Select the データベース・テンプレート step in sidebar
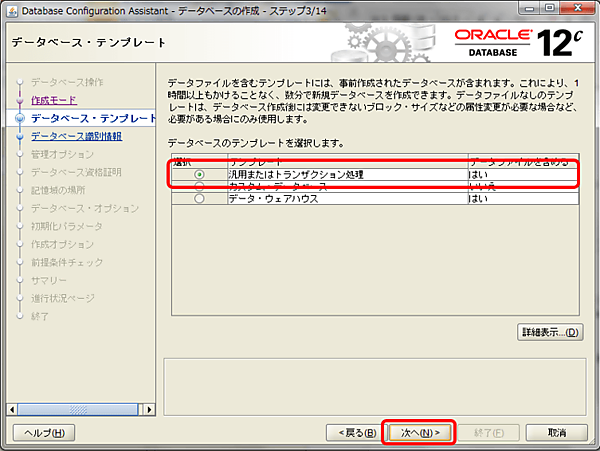The image size is (600, 451). click(93, 118)
